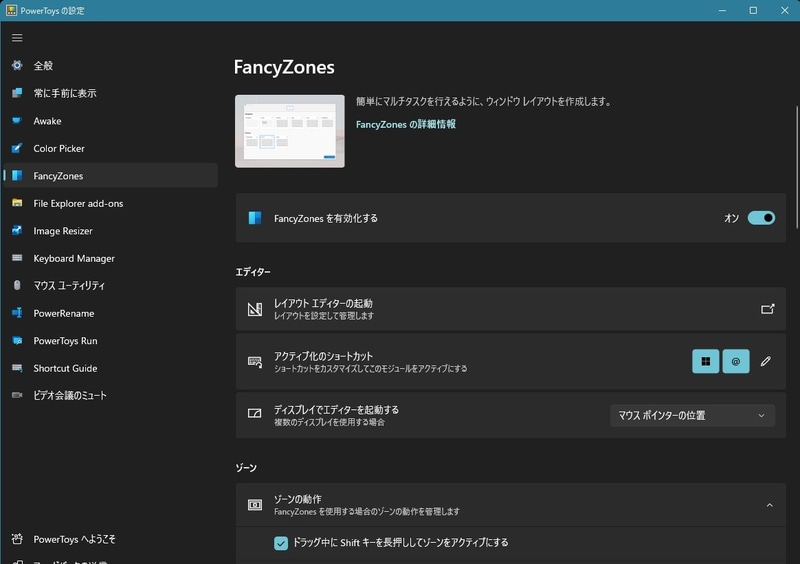Click the Shortcut Guide icon
Viewport: 800px width, 564px height.
pyautogui.click(x=17, y=368)
